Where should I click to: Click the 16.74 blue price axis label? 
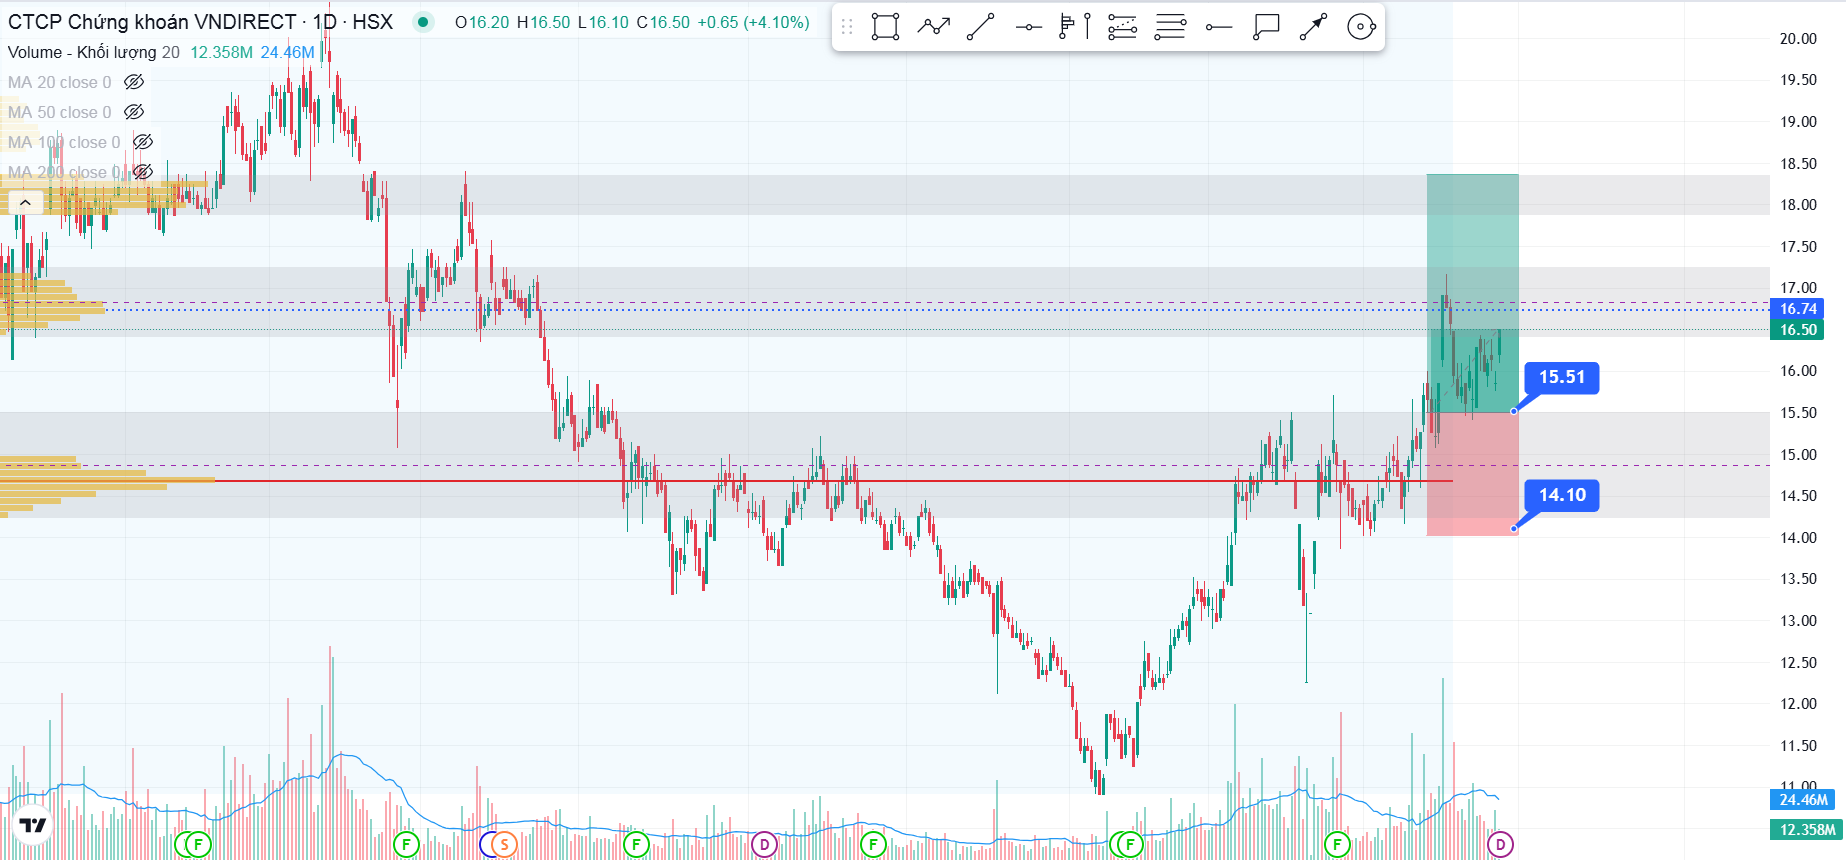click(x=1797, y=309)
